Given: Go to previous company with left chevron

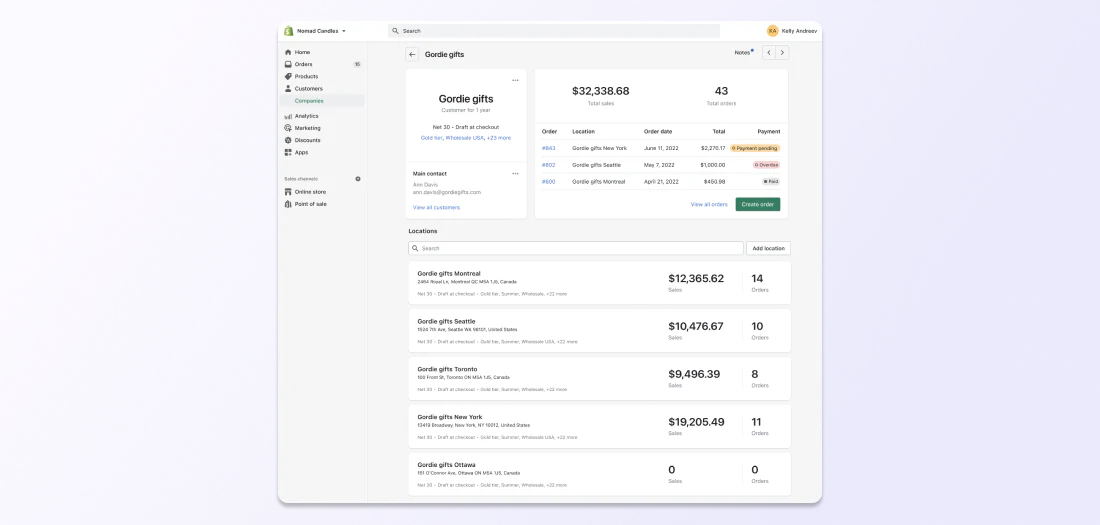Looking at the screenshot, I should tap(769, 53).
